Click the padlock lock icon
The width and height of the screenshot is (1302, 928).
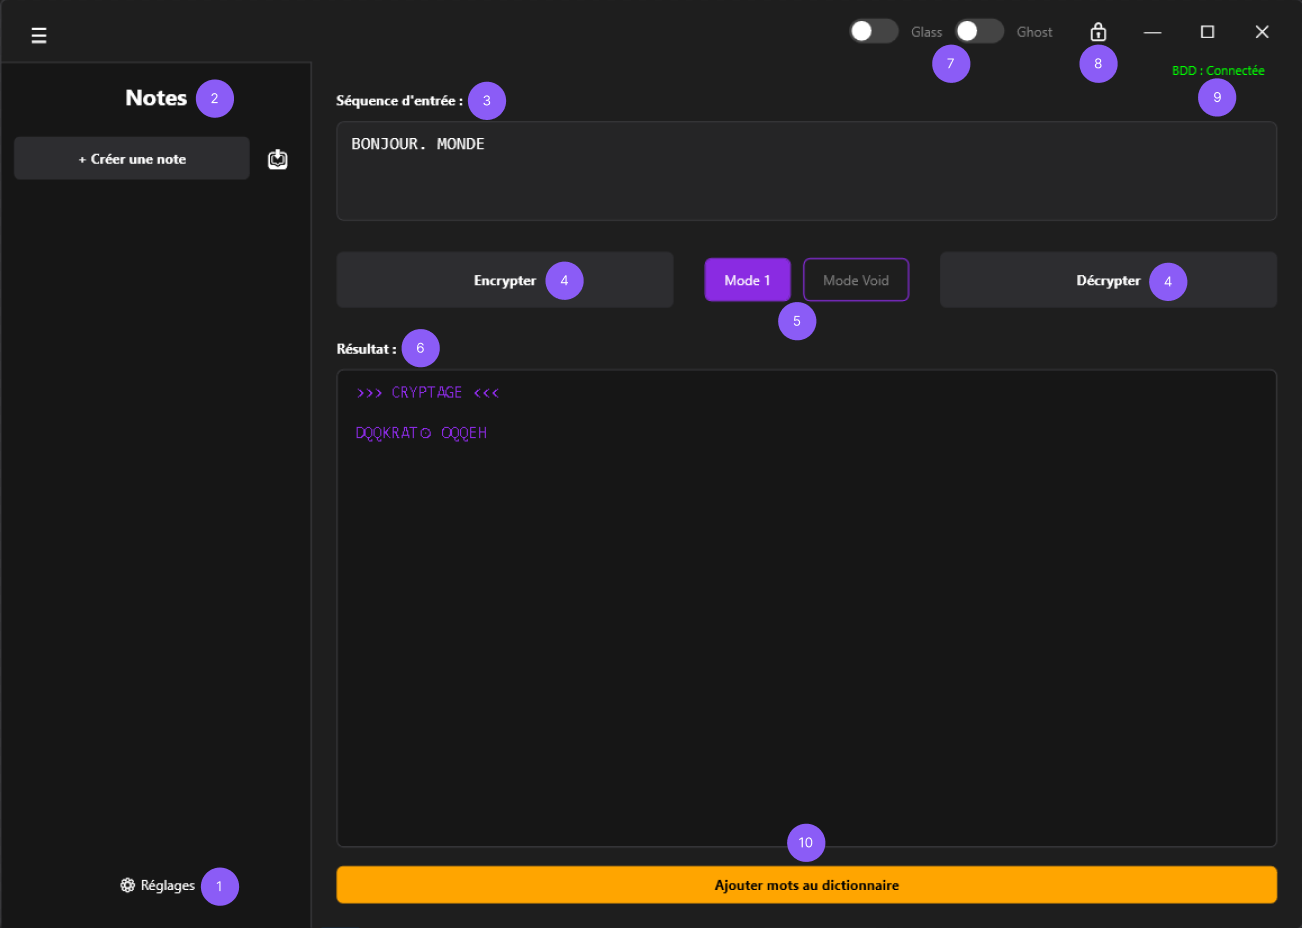click(1098, 32)
